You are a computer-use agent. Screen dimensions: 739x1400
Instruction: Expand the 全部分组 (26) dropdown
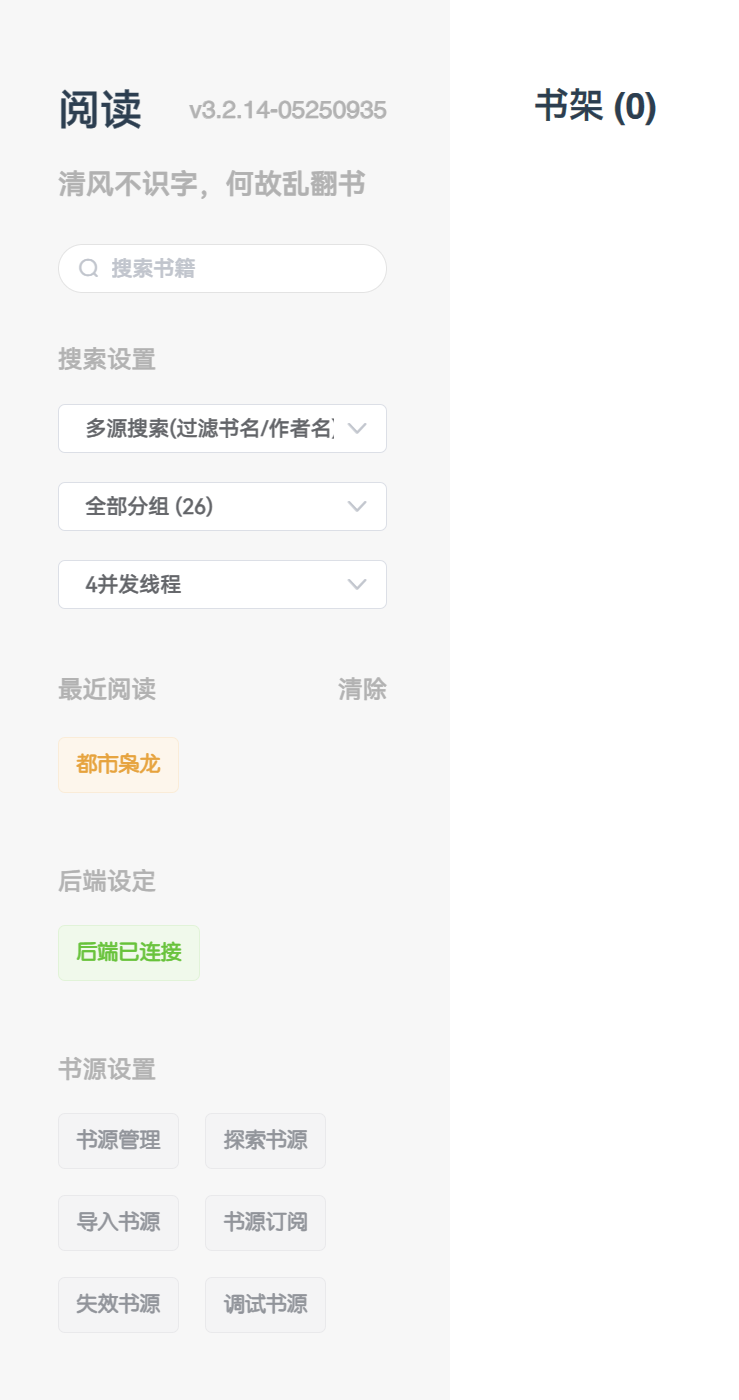coord(222,507)
